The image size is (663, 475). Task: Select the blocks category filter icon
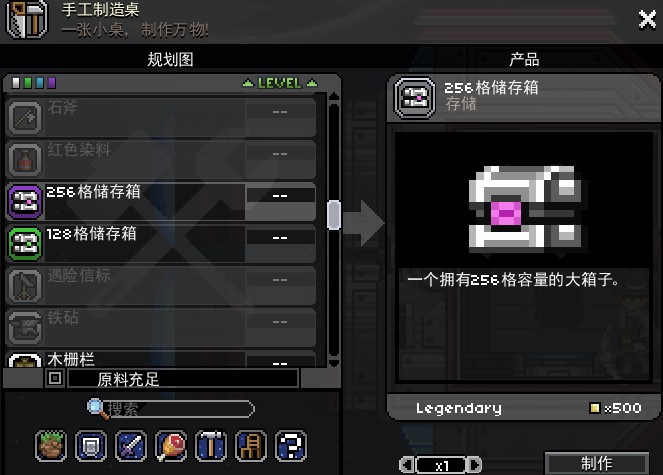(x=90, y=445)
